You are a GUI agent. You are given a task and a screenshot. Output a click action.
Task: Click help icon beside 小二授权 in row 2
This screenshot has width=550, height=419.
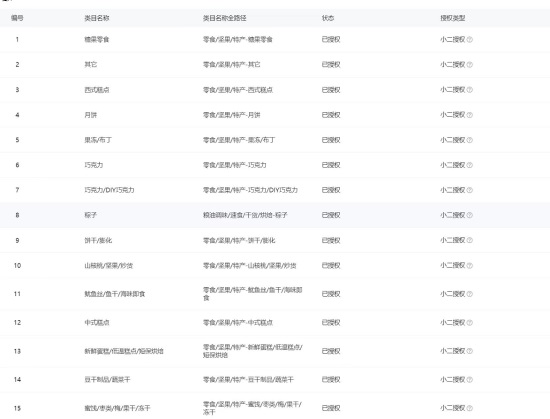click(470, 65)
